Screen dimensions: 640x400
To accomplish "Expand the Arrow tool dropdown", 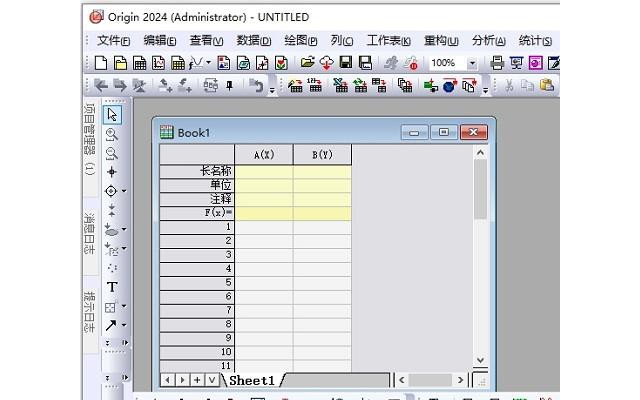I will coord(124,325).
